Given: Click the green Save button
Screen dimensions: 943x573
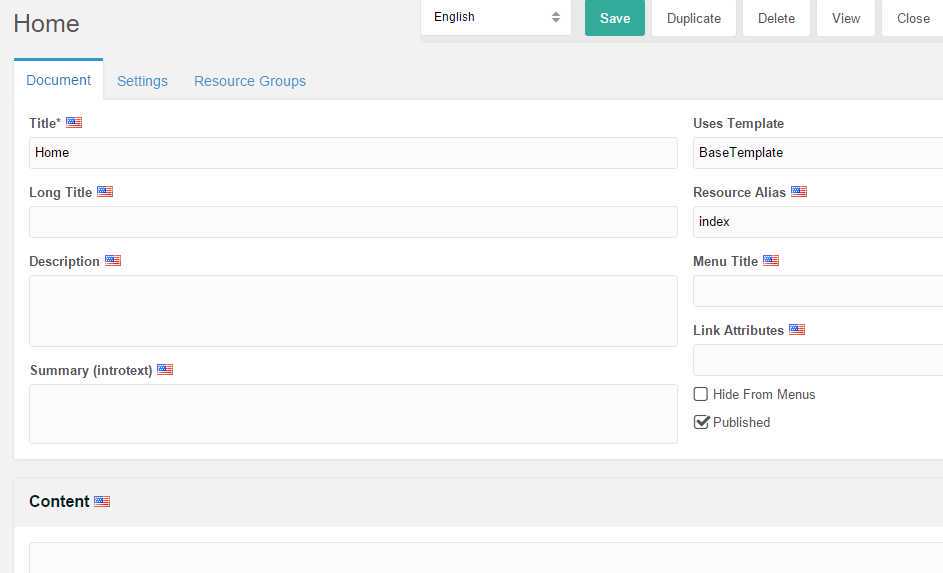Looking at the screenshot, I should 615,18.
